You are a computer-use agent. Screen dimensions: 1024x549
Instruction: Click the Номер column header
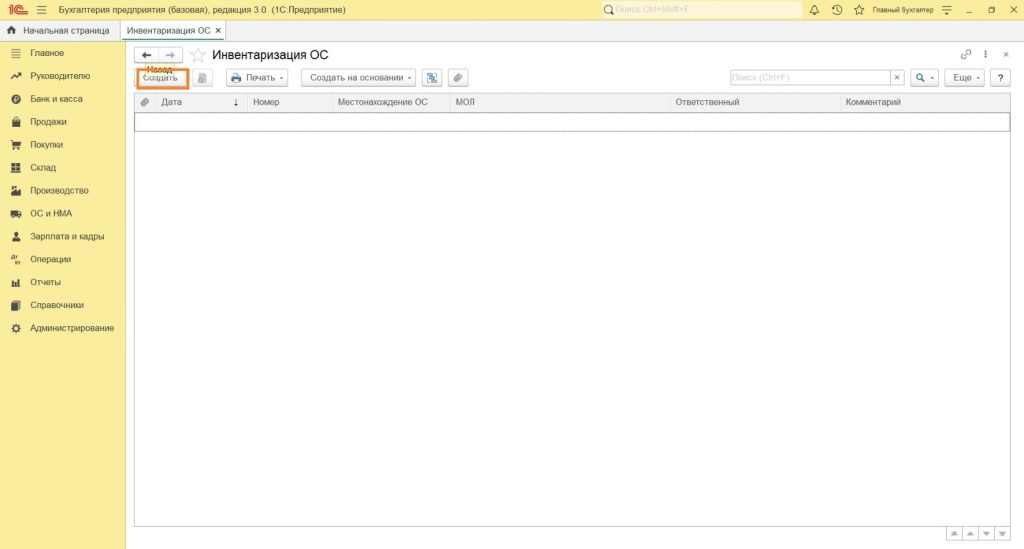(x=289, y=102)
